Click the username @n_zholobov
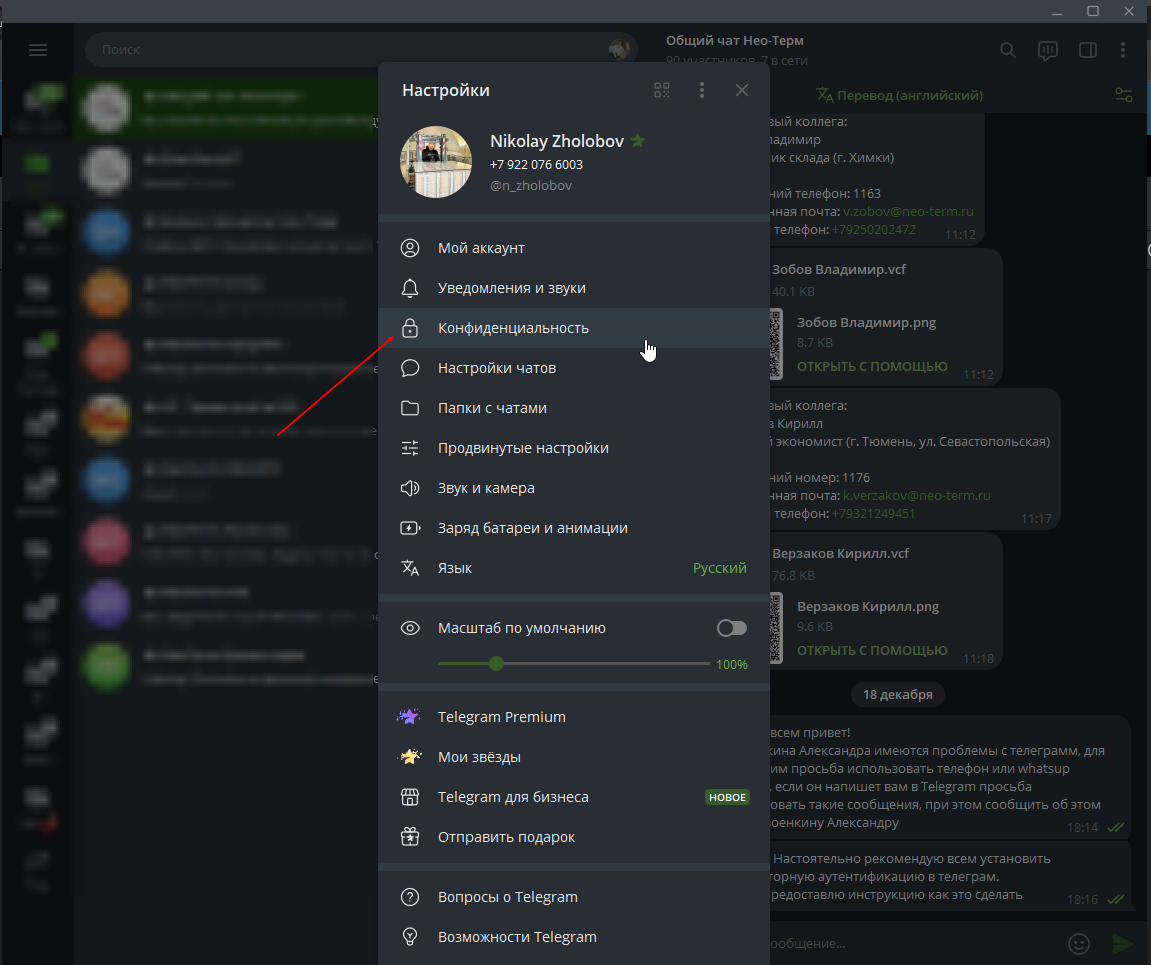The image size is (1151, 965). pos(531,186)
